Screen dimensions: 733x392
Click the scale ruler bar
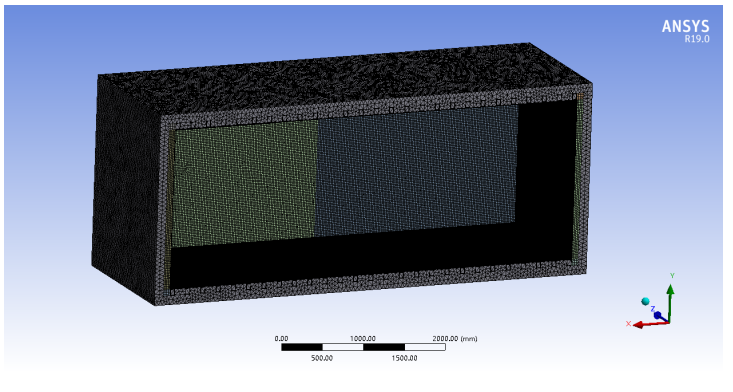pyautogui.click(x=363, y=347)
